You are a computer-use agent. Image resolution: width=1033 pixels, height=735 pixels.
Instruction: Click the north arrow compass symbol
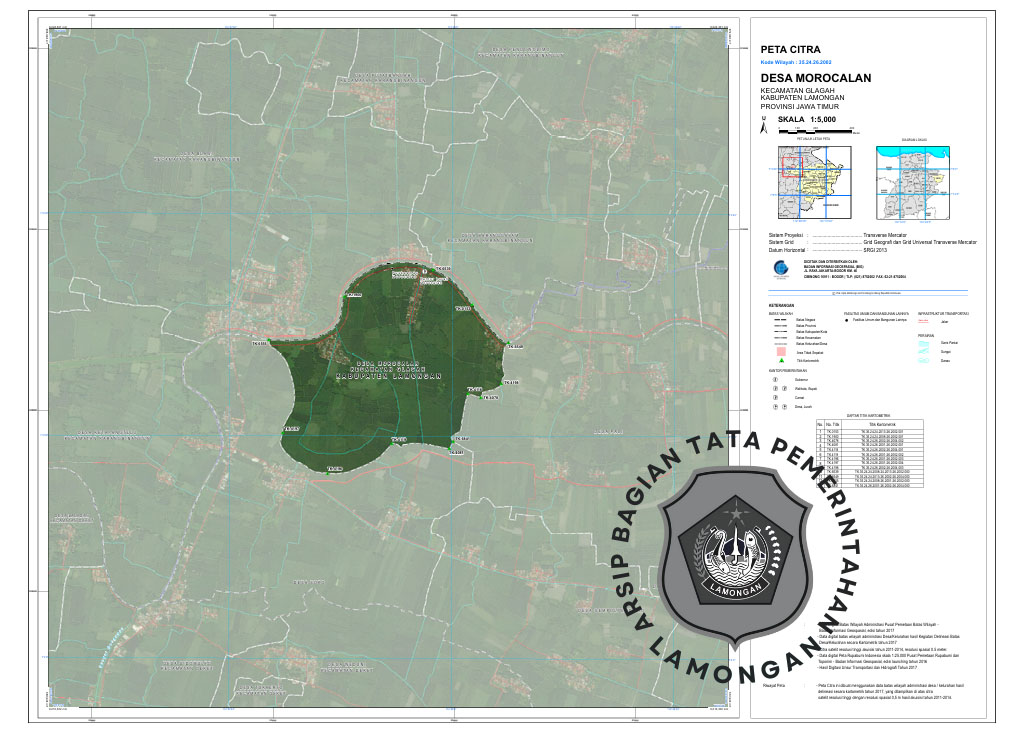click(x=764, y=126)
